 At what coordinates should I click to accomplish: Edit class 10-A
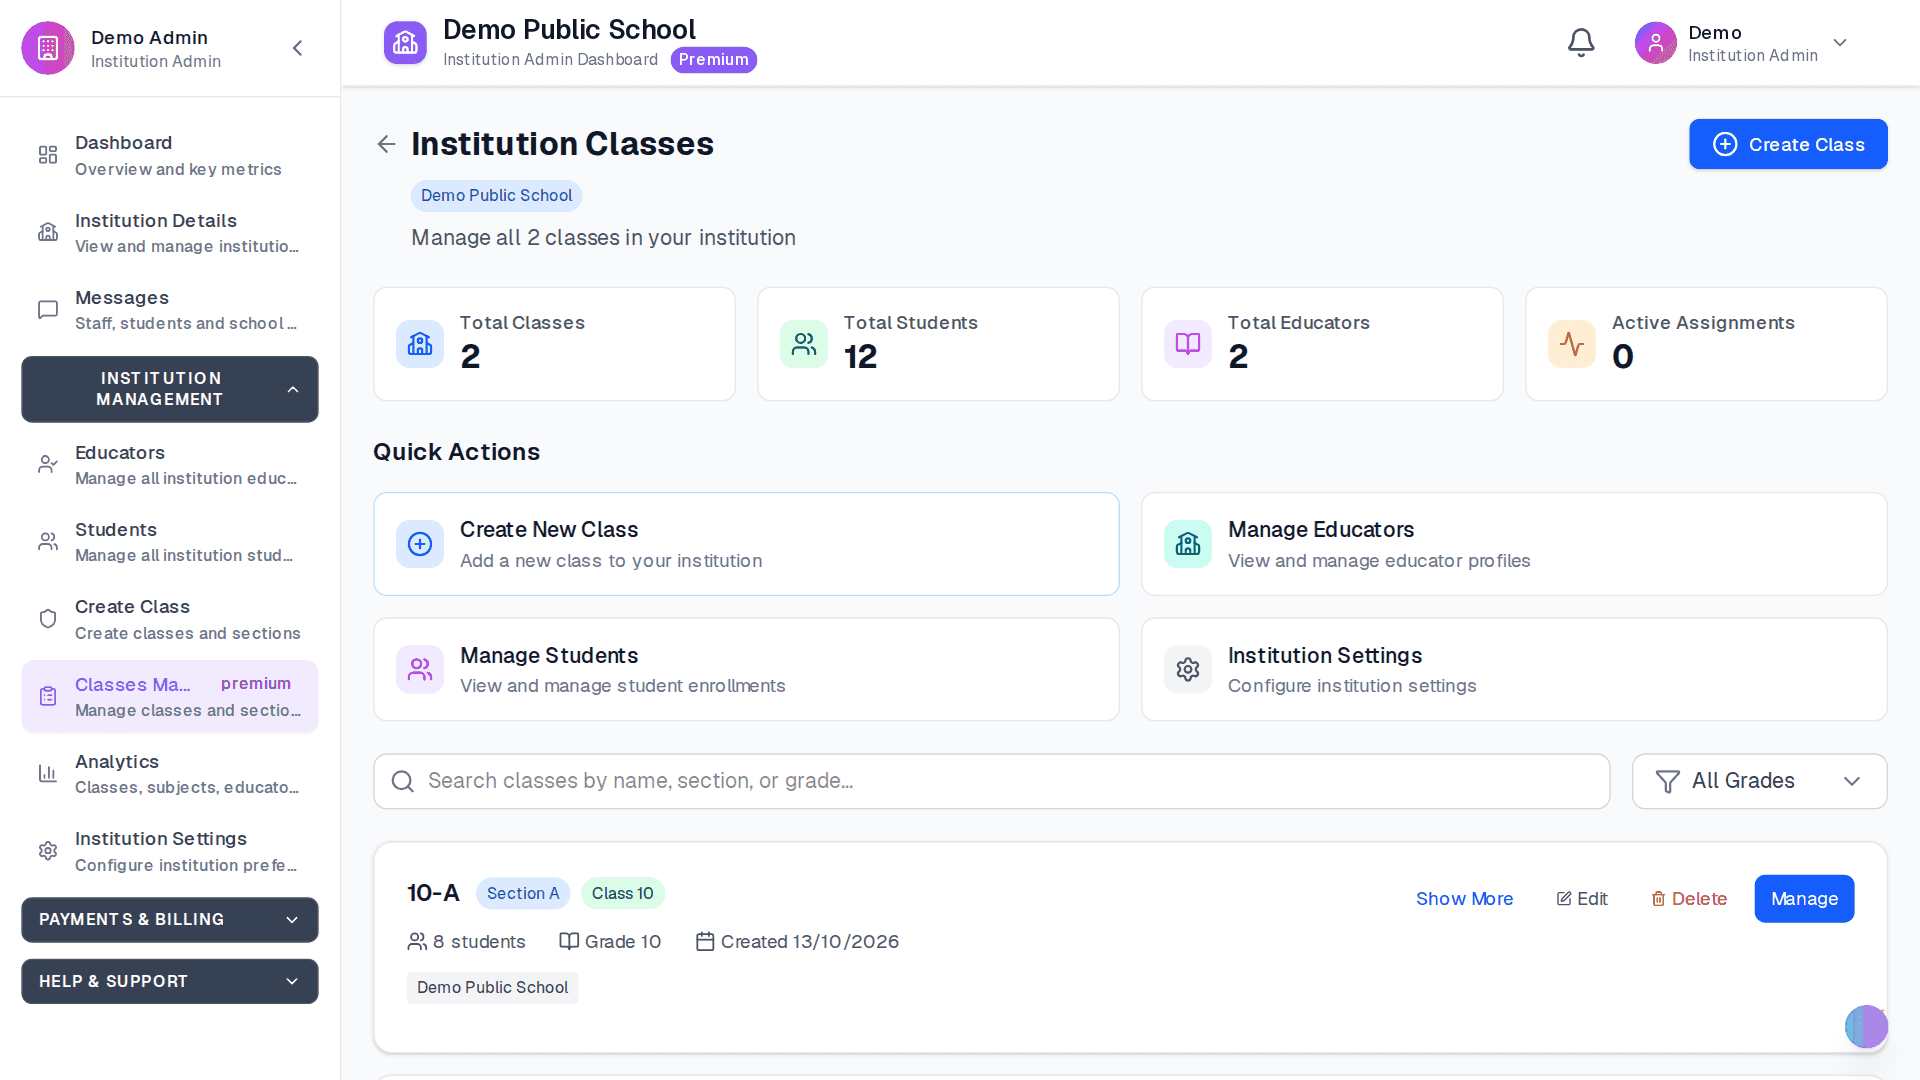[1582, 899]
